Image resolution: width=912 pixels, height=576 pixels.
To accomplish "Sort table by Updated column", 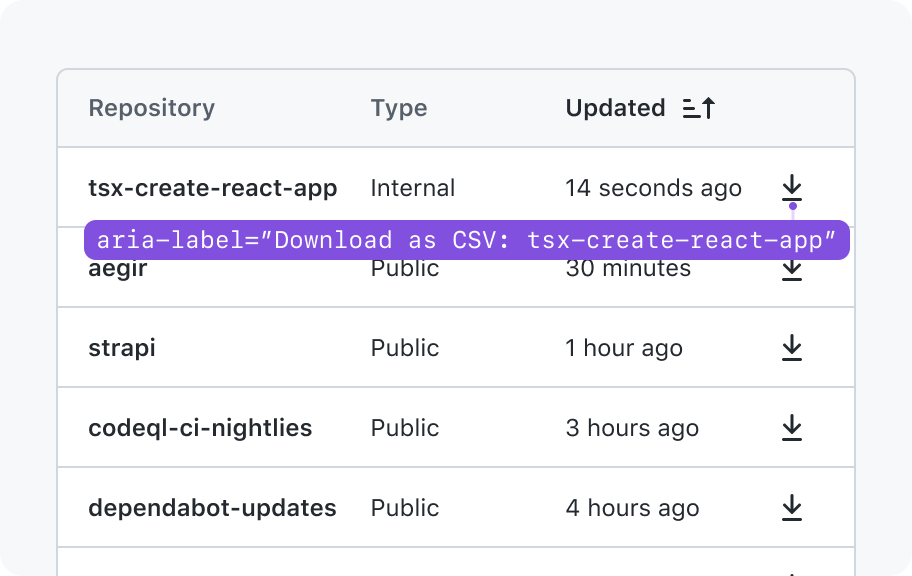I will pyautogui.click(x=615, y=108).
